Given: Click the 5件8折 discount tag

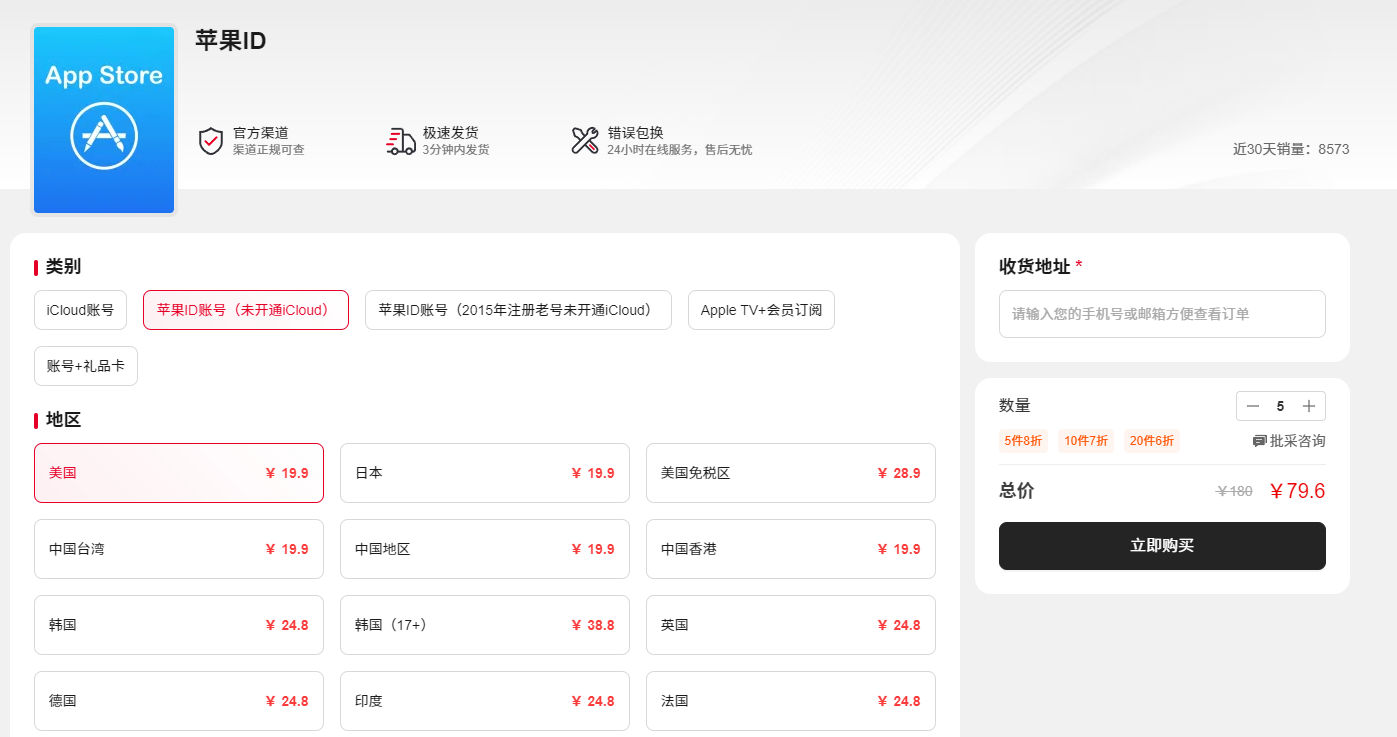Looking at the screenshot, I should click(1023, 441).
